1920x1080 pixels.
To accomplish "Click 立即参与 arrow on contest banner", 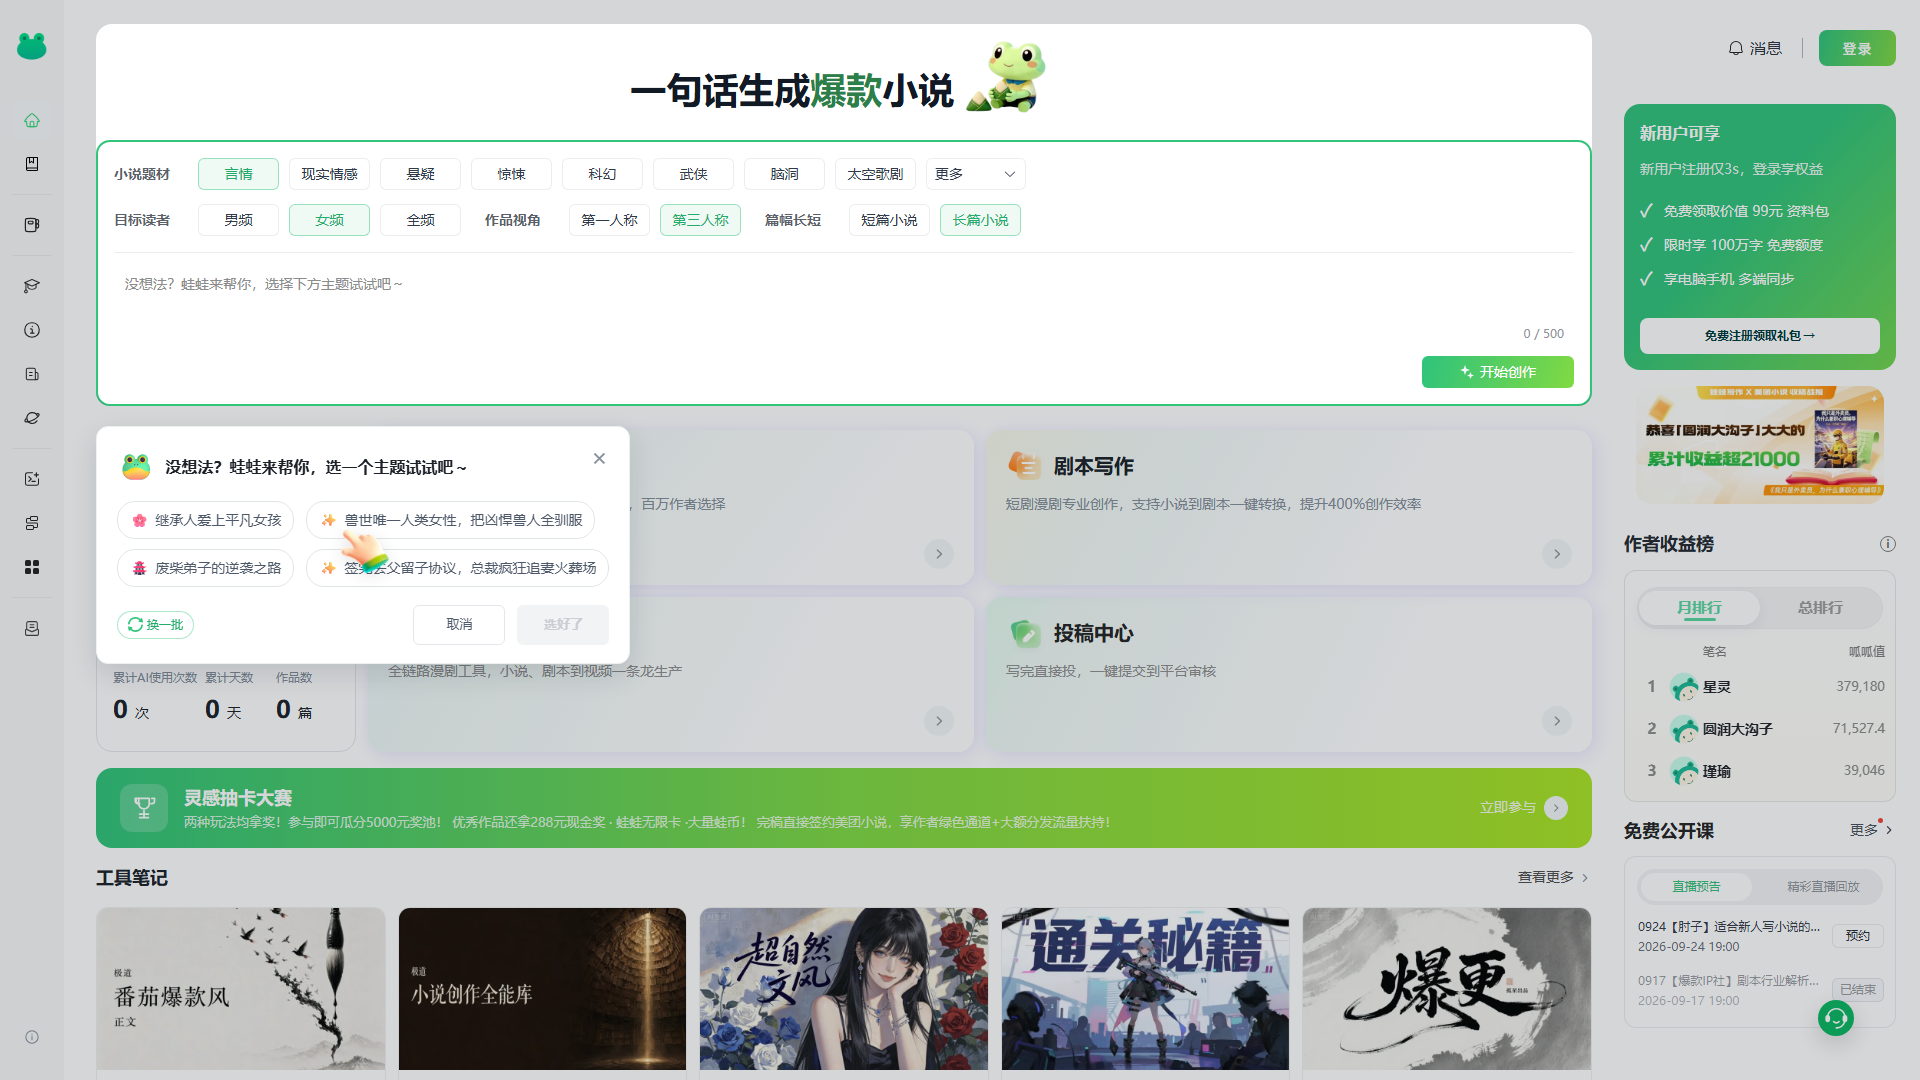I will pyautogui.click(x=1556, y=808).
